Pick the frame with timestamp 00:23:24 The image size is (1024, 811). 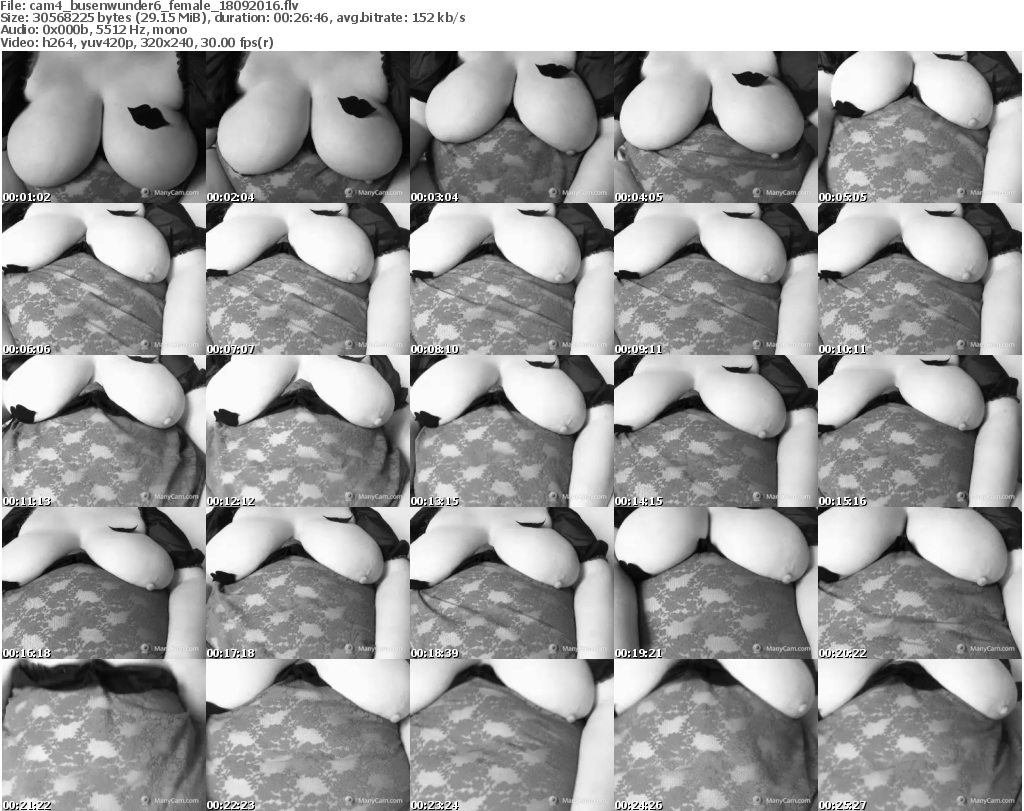pyautogui.click(x=511, y=735)
